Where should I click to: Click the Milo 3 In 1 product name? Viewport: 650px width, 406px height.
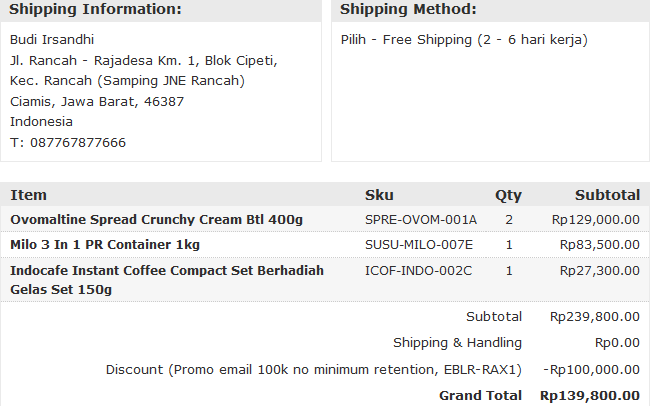105,245
